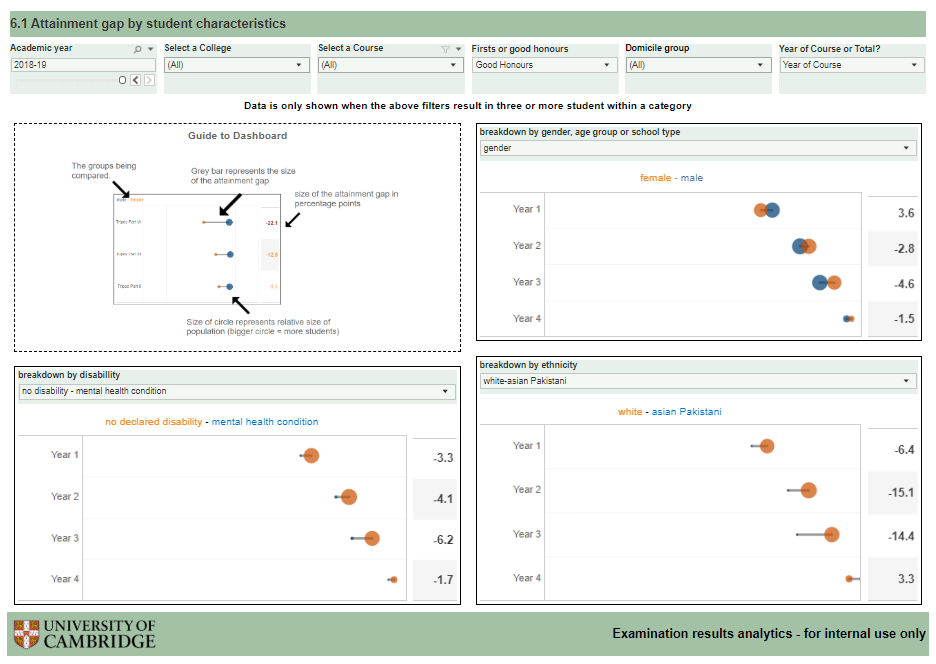Viewport: 936px width, 664px height.
Task: Expand the Year of Course or Total dropdown
Action: click(852, 65)
